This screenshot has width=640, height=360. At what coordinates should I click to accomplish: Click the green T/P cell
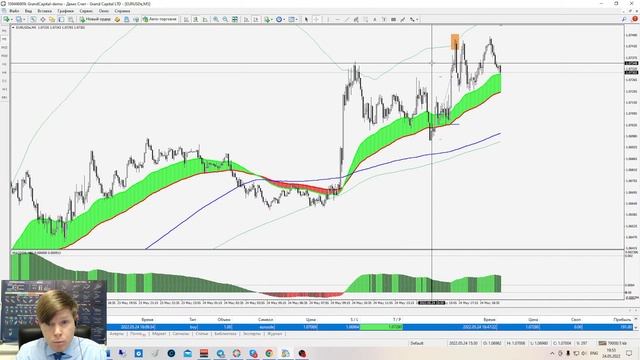tap(381, 327)
